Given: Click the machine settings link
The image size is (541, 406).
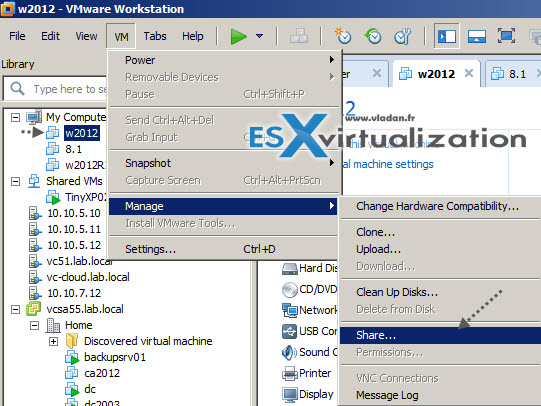Looking at the screenshot, I should (388, 164).
